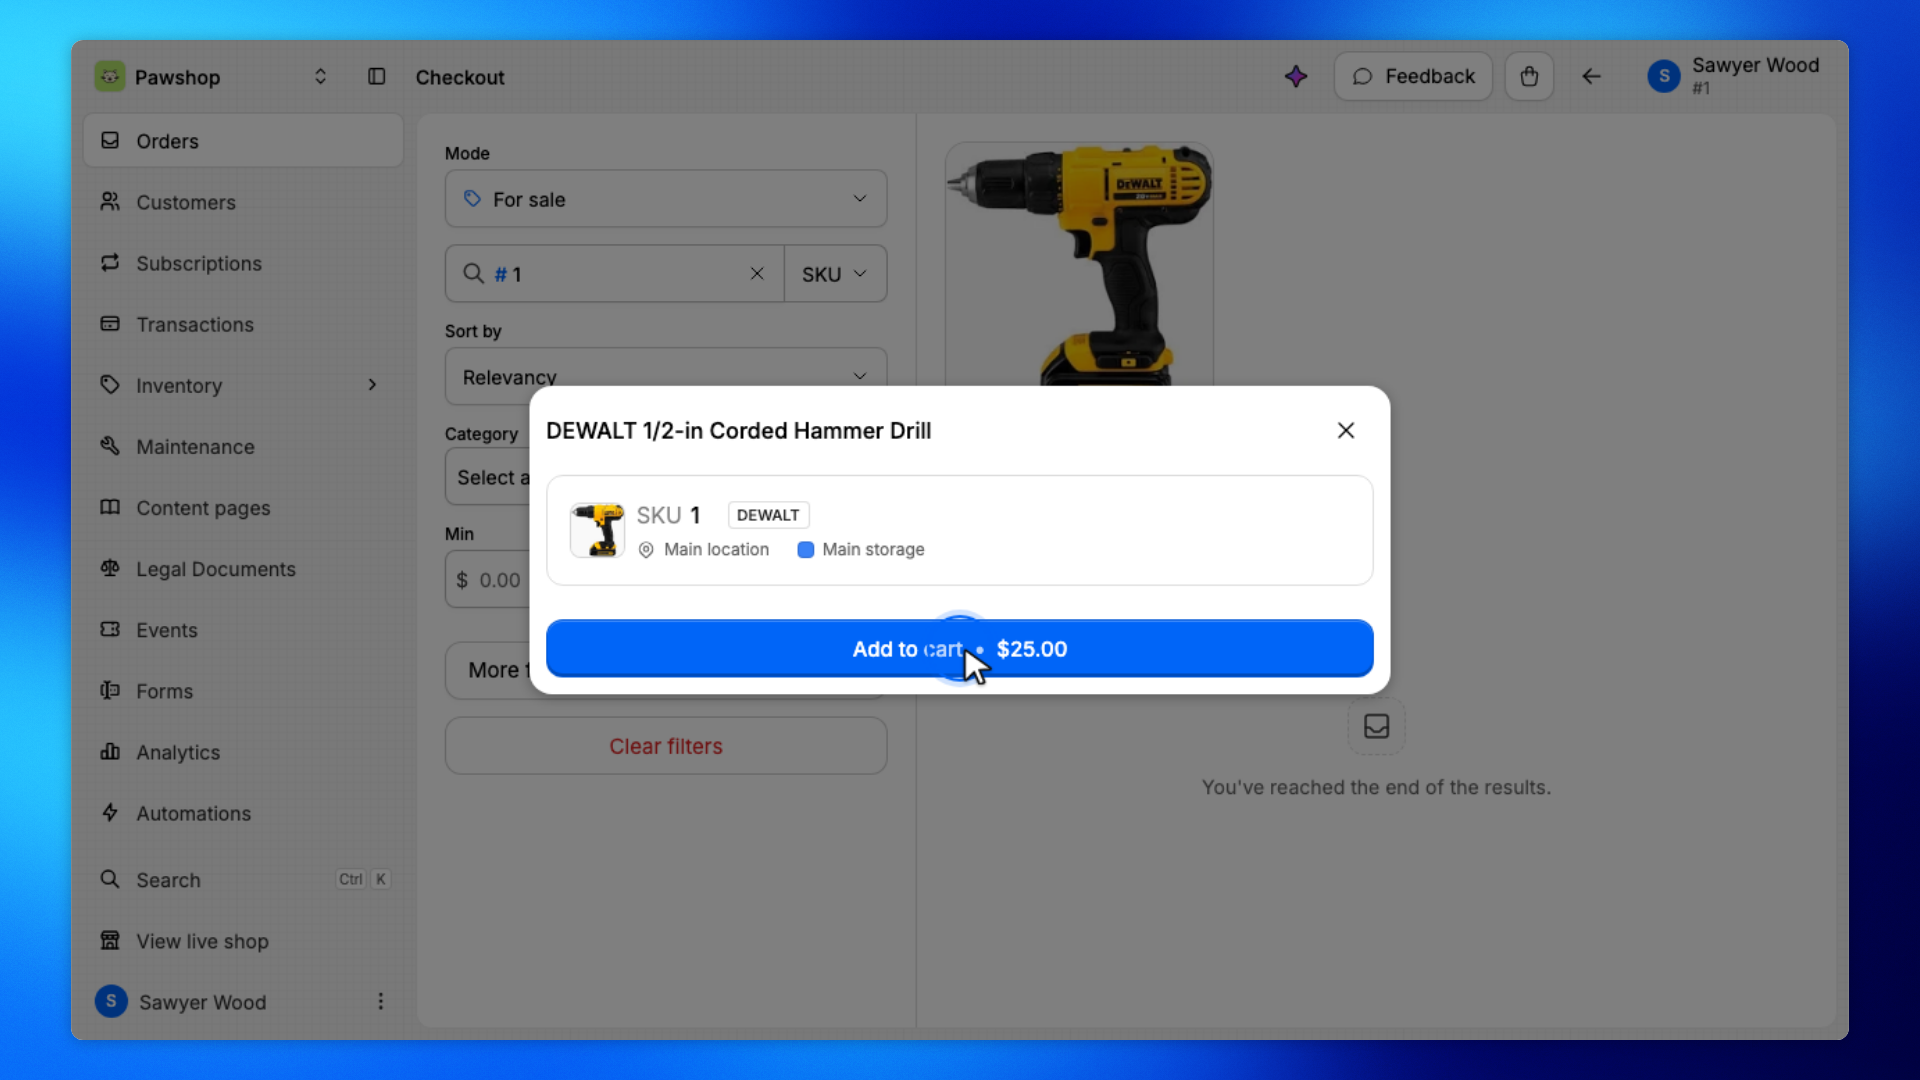Screen dimensions: 1920x1080
Task: Click the Search magnifier in sidebar
Action: coord(110,879)
